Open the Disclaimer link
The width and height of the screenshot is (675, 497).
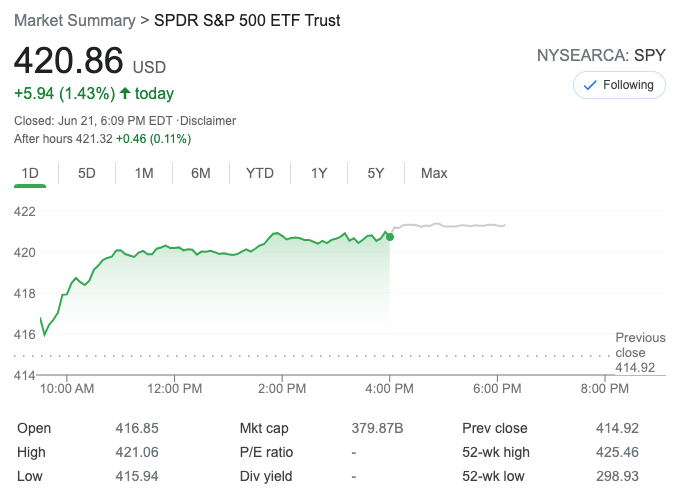[207, 121]
